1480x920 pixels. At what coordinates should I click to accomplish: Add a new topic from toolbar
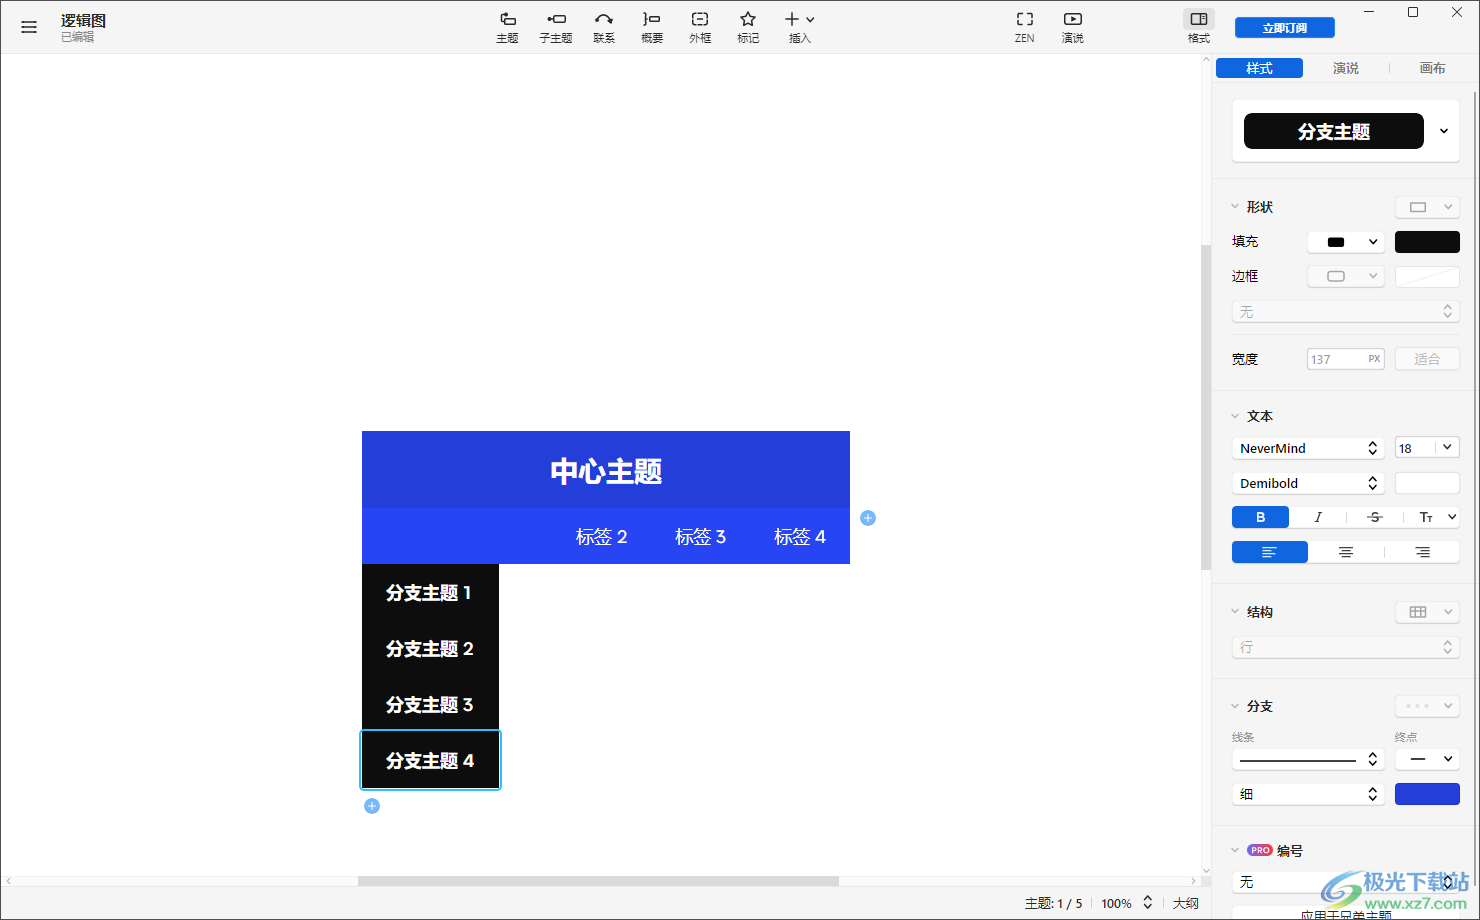tap(507, 27)
